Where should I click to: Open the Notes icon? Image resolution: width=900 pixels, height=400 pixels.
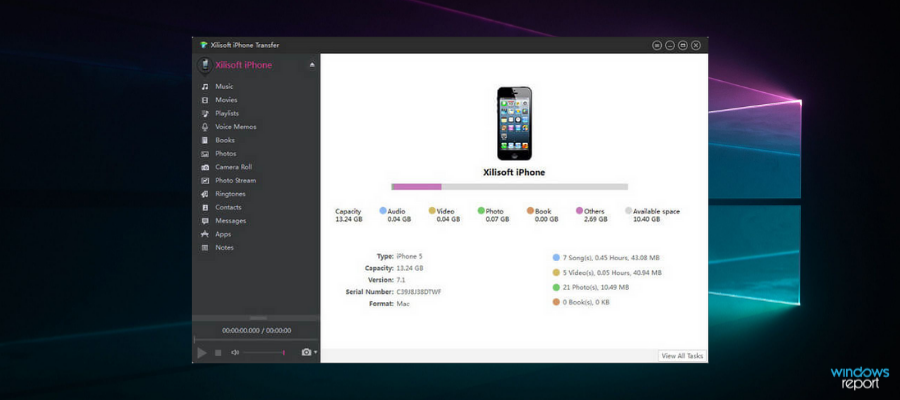(204, 248)
